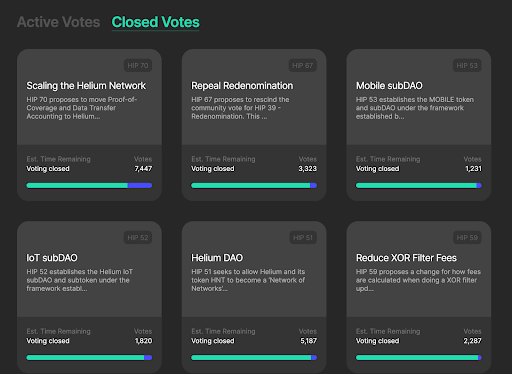Switch to the Active Votes tab
The height and width of the screenshot is (374, 512).
click(58, 22)
